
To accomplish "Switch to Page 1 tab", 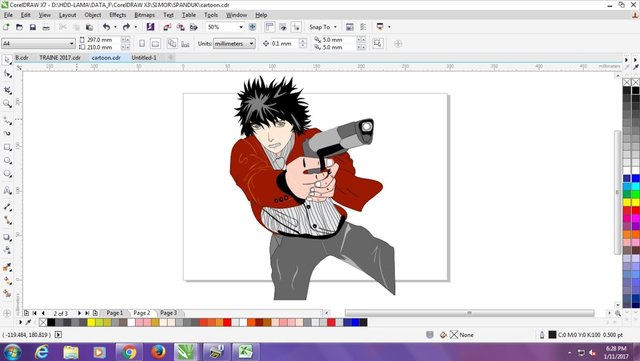I will pyautogui.click(x=115, y=313).
